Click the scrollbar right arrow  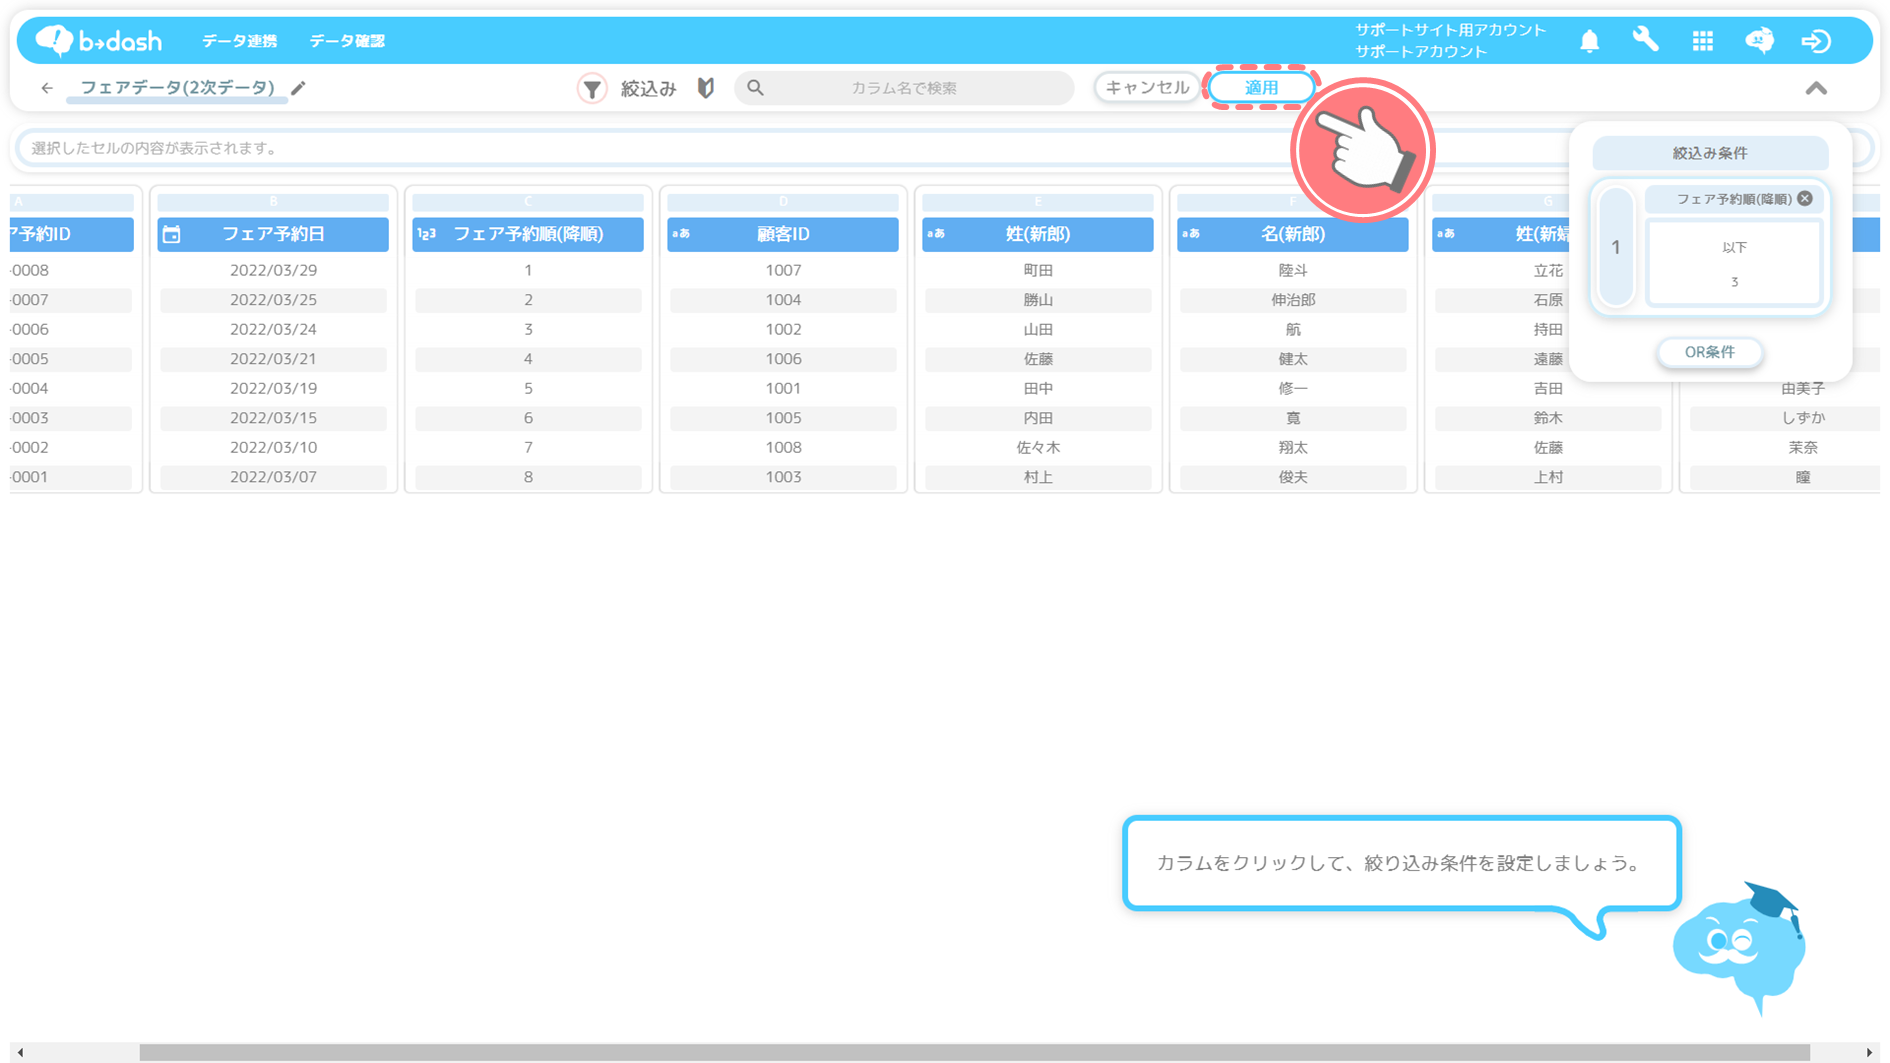[x=1869, y=1052]
